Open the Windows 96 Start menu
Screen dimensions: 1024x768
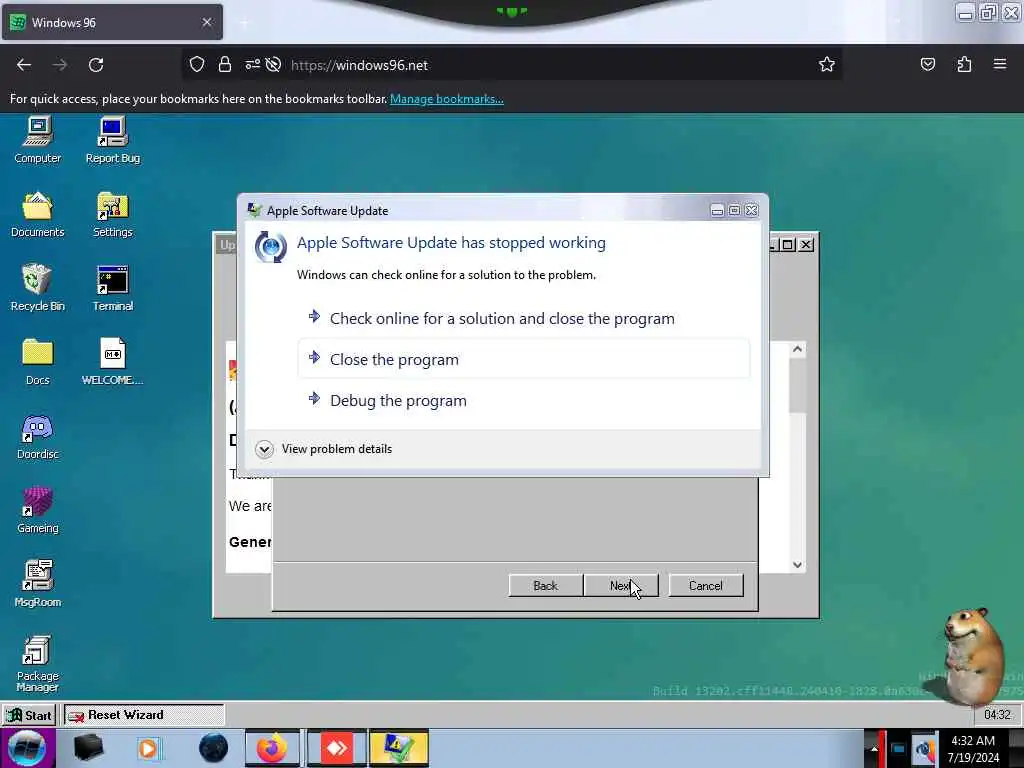tap(30, 715)
